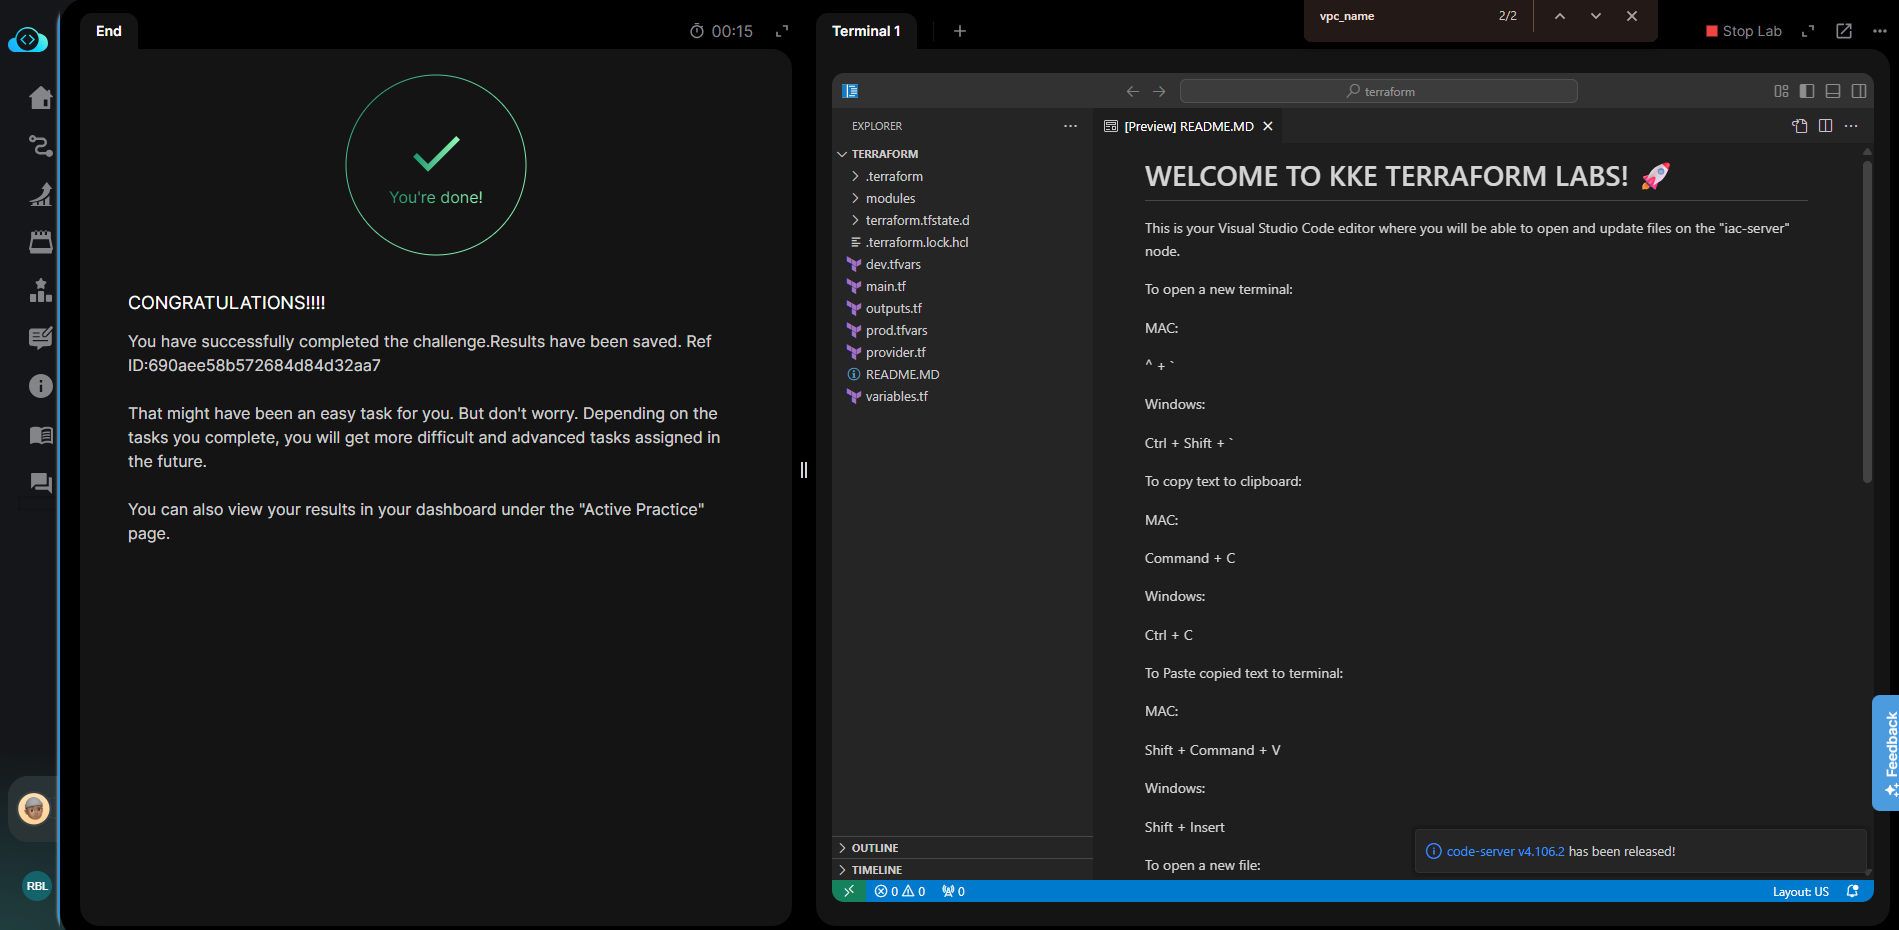1899x930 pixels.
Task: Open lab in new window icon
Action: point(1844,31)
